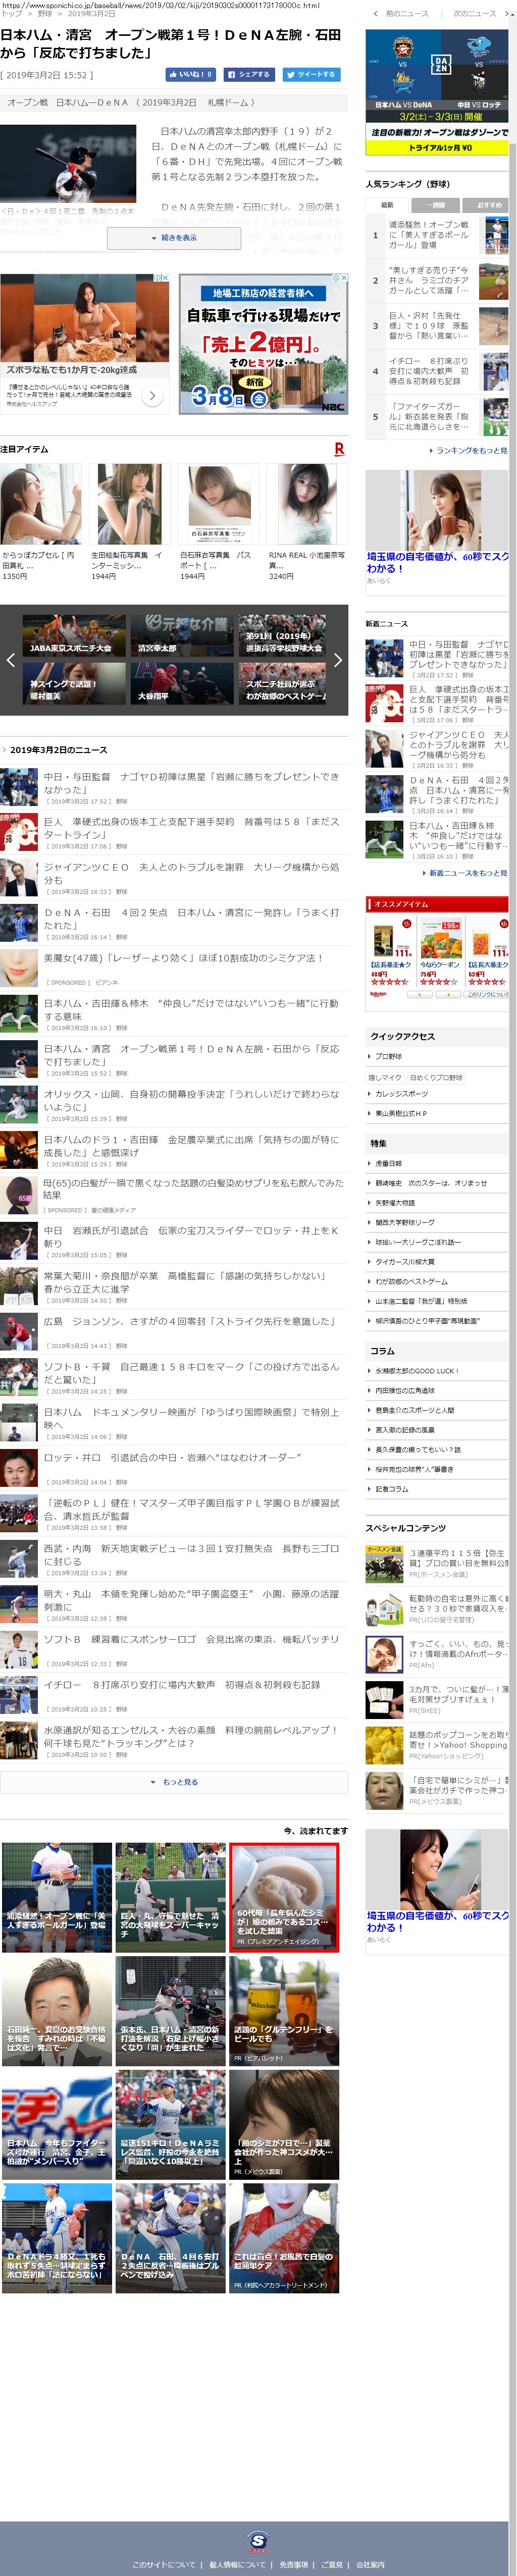
Task: Click the Facebook いいね! button
Action: (x=190, y=74)
